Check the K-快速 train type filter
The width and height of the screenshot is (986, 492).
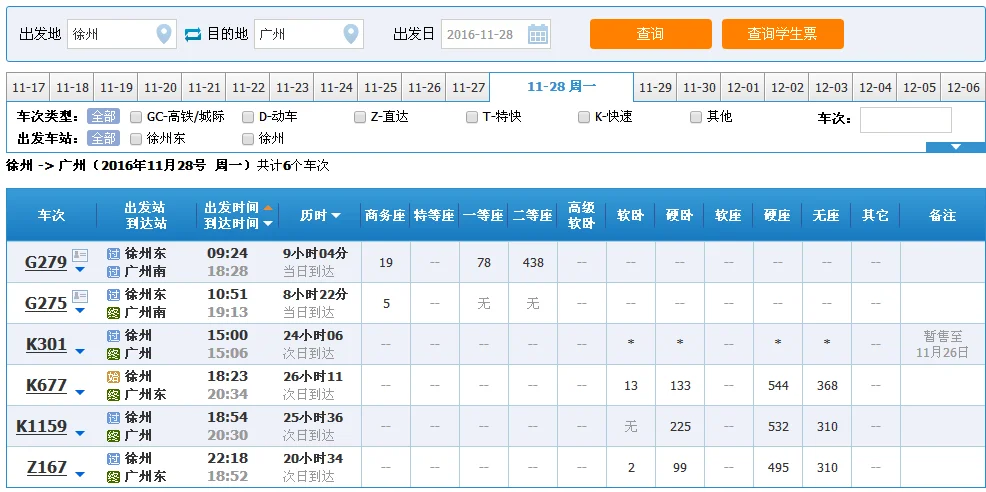[x=584, y=117]
